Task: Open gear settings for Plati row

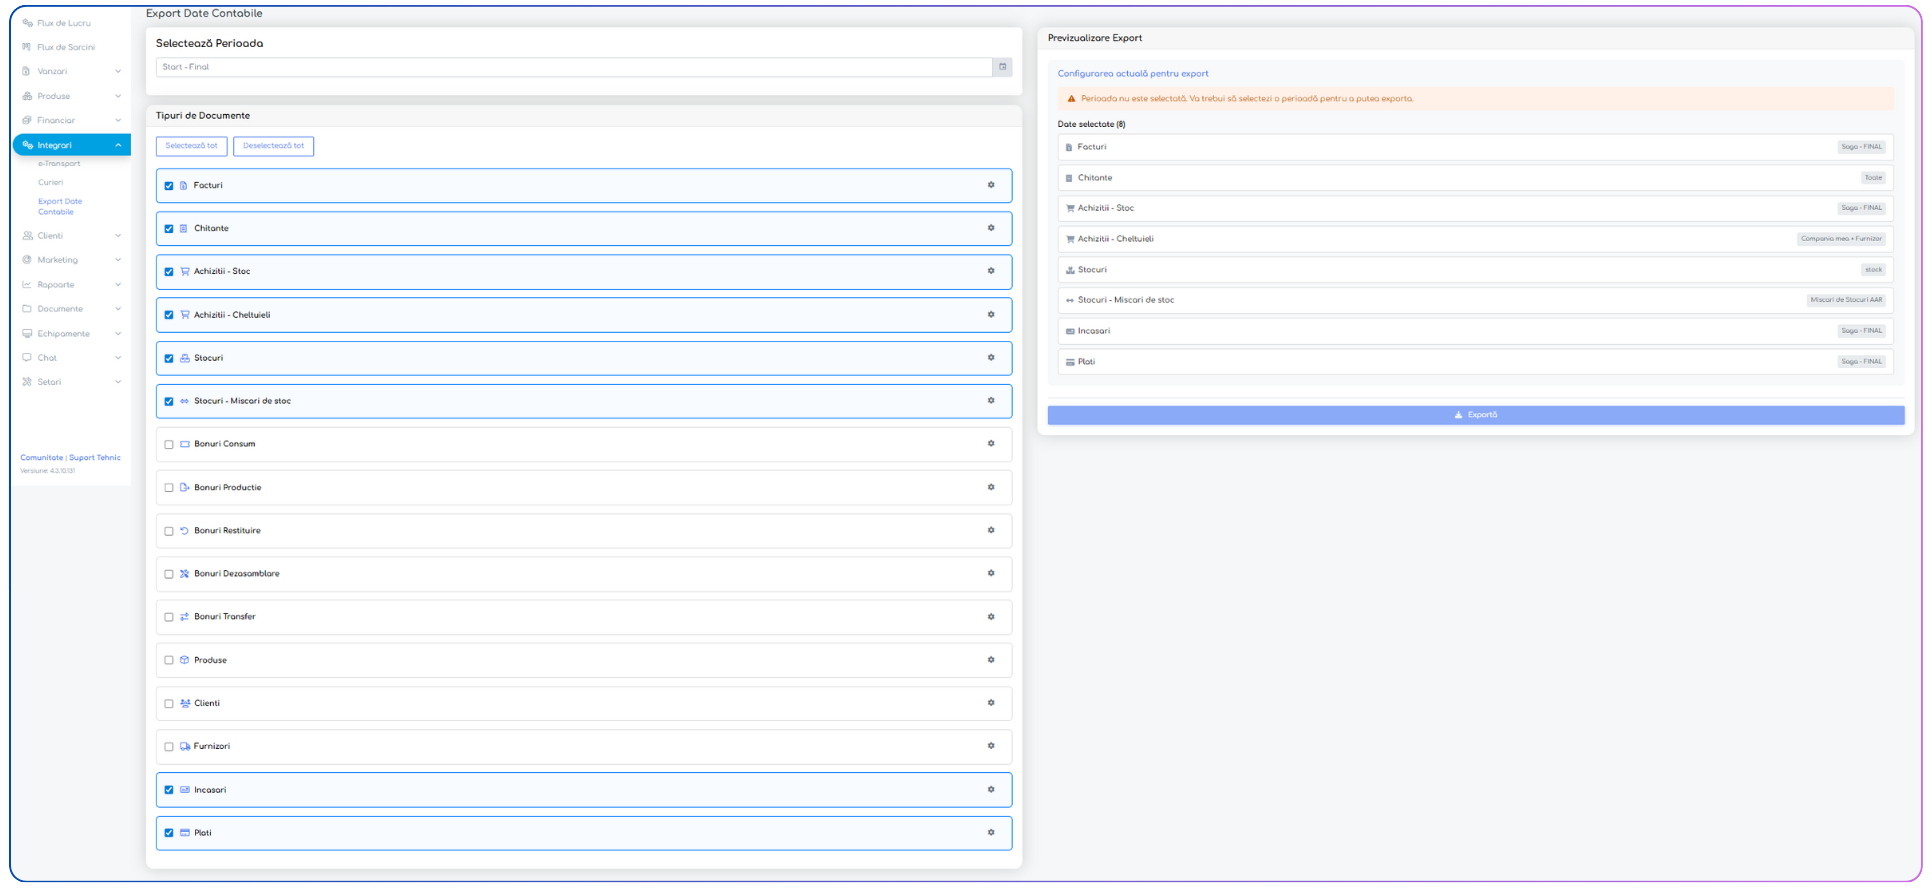Action: coord(991,833)
